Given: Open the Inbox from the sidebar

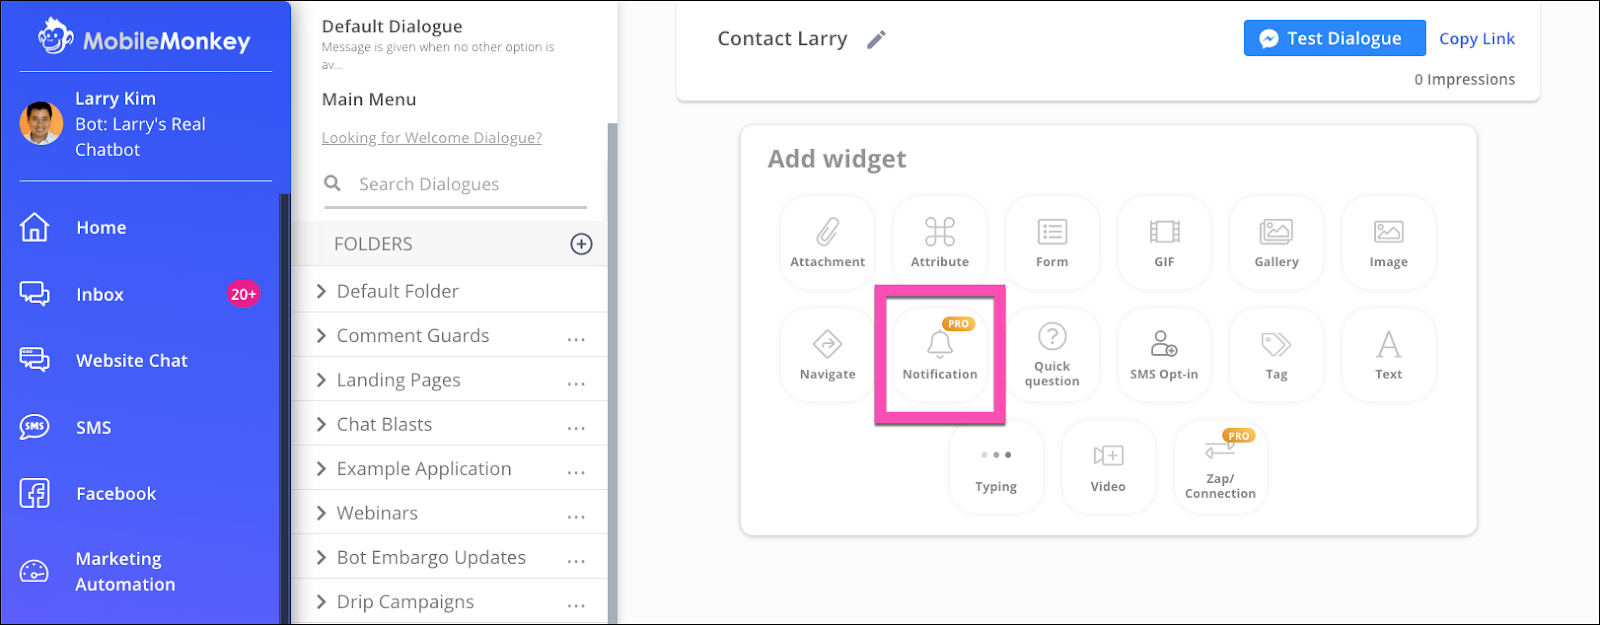Looking at the screenshot, I should [99, 294].
